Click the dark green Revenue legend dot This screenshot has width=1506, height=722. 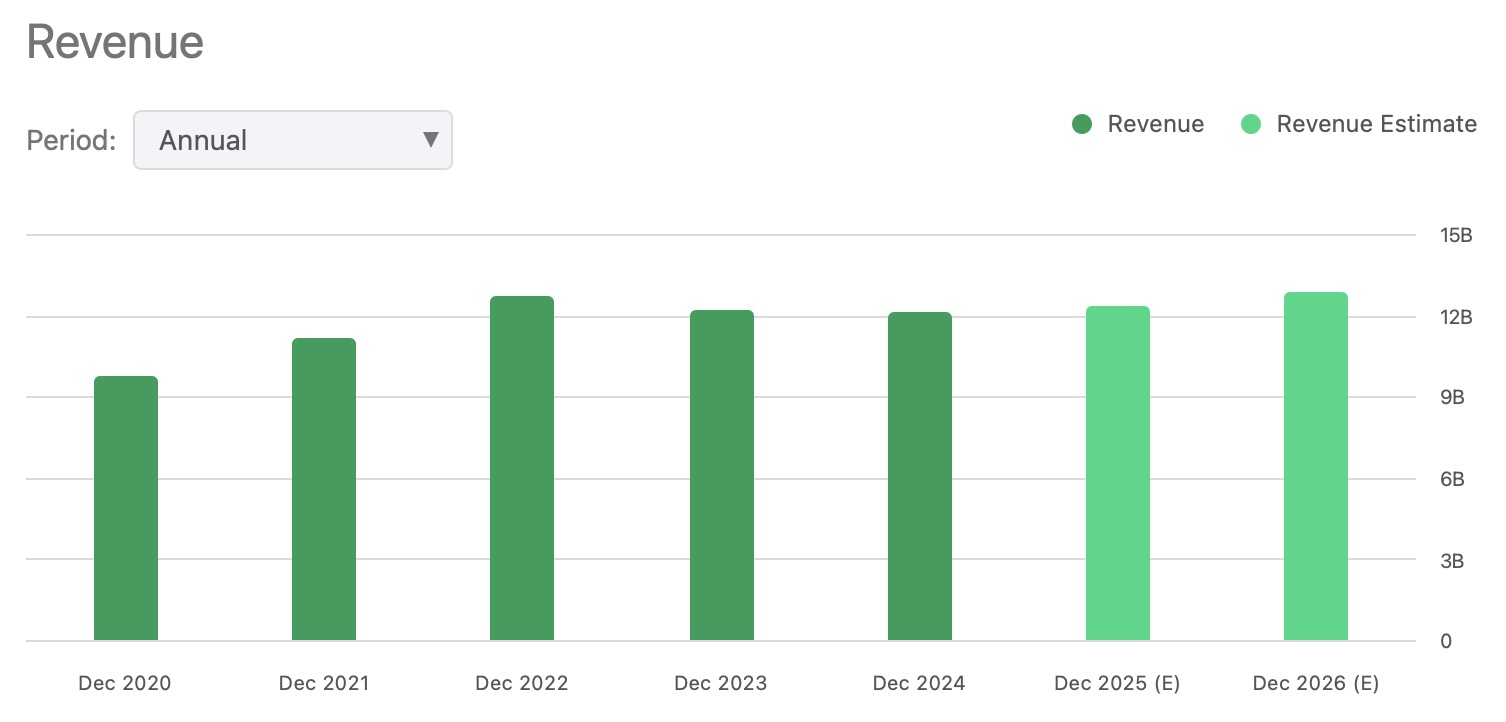[1081, 125]
